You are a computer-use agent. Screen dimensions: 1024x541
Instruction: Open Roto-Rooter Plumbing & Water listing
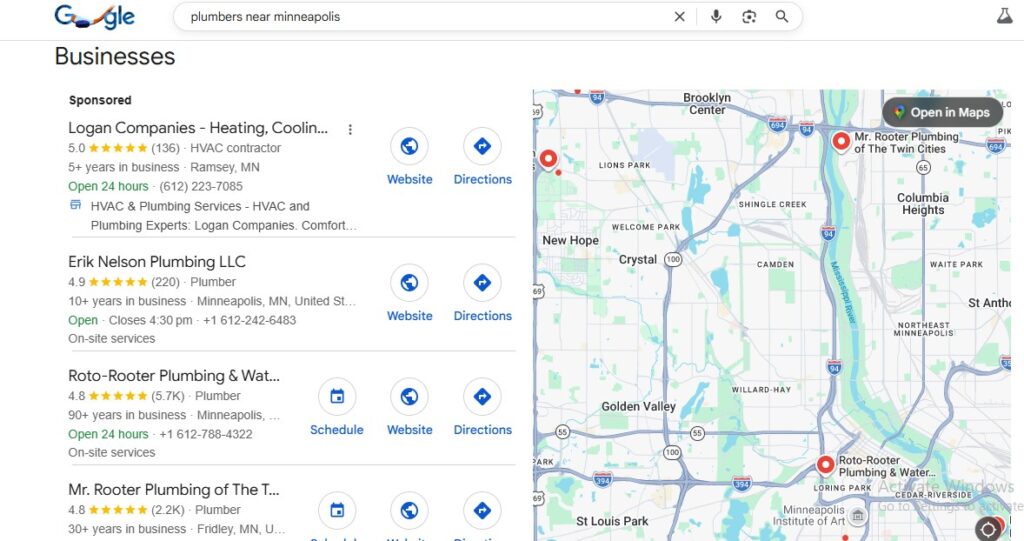(174, 376)
